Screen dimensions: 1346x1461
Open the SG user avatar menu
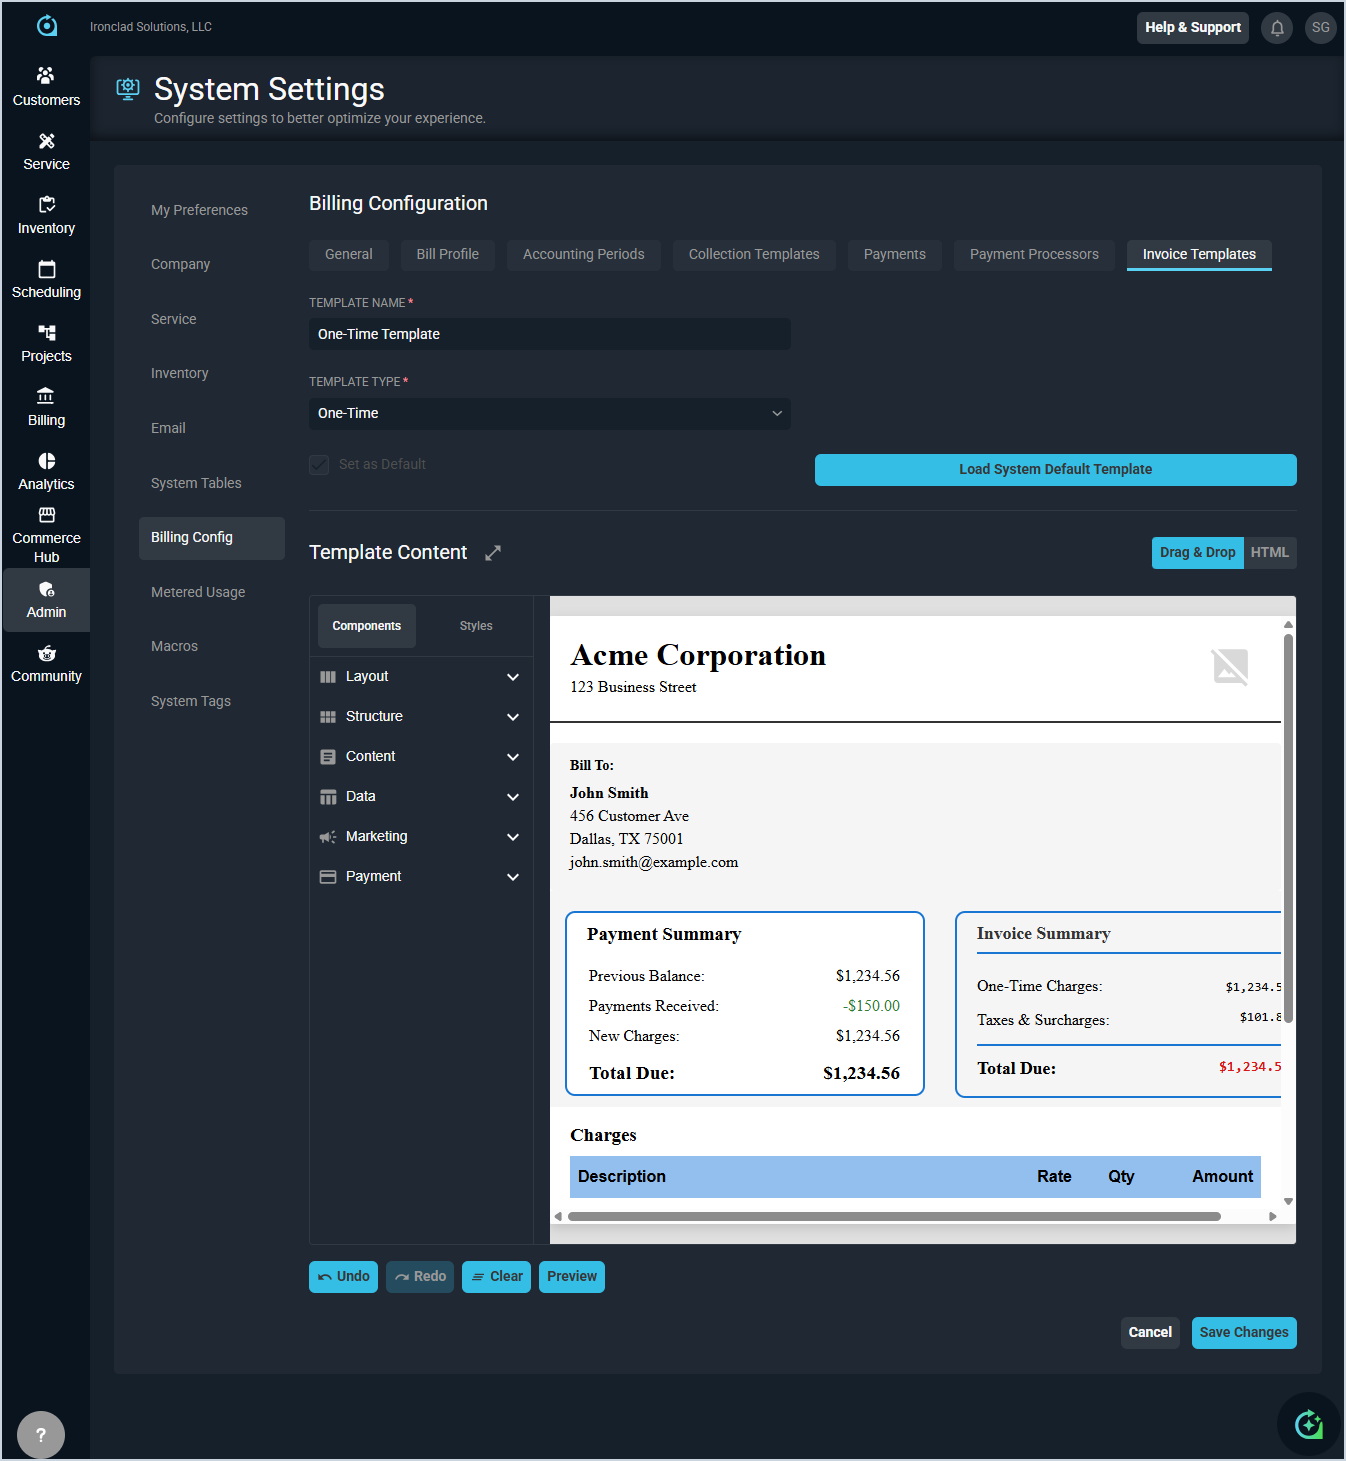pos(1321,28)
